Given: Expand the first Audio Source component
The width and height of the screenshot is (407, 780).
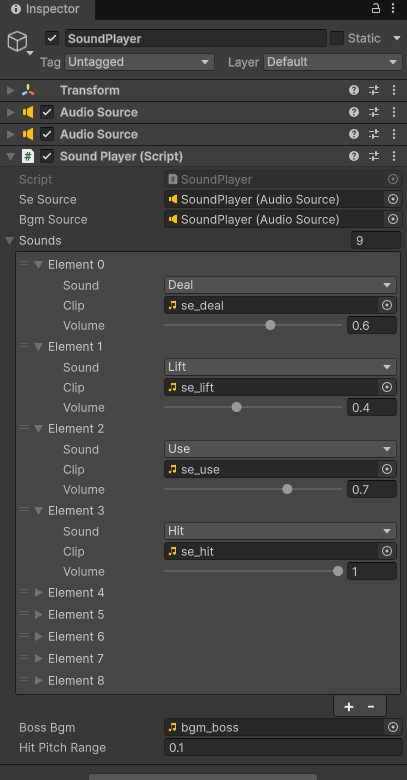Looking at the screenshot, I should click(10, 112).
